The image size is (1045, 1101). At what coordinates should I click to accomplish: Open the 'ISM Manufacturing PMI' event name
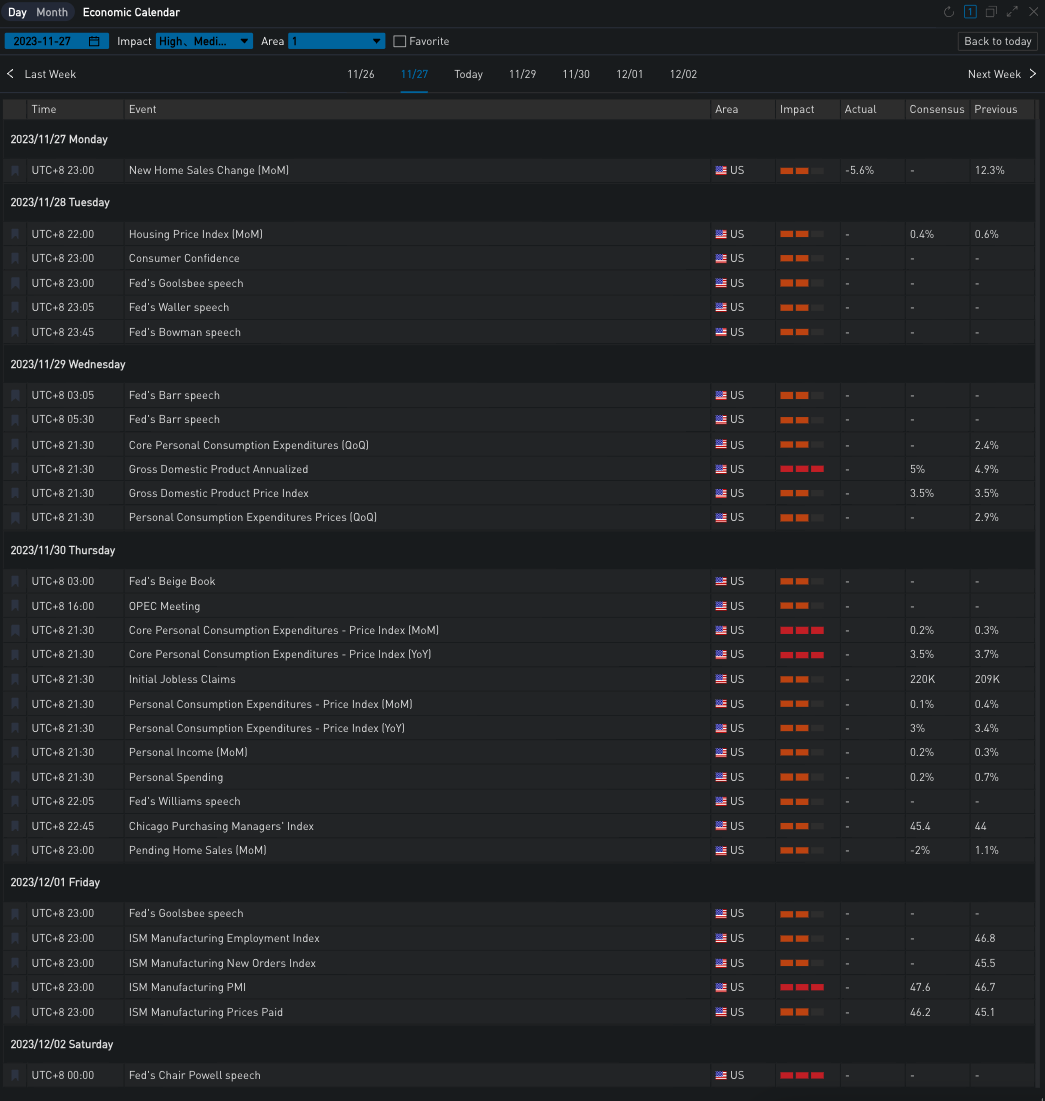click(x=188, y=987)
